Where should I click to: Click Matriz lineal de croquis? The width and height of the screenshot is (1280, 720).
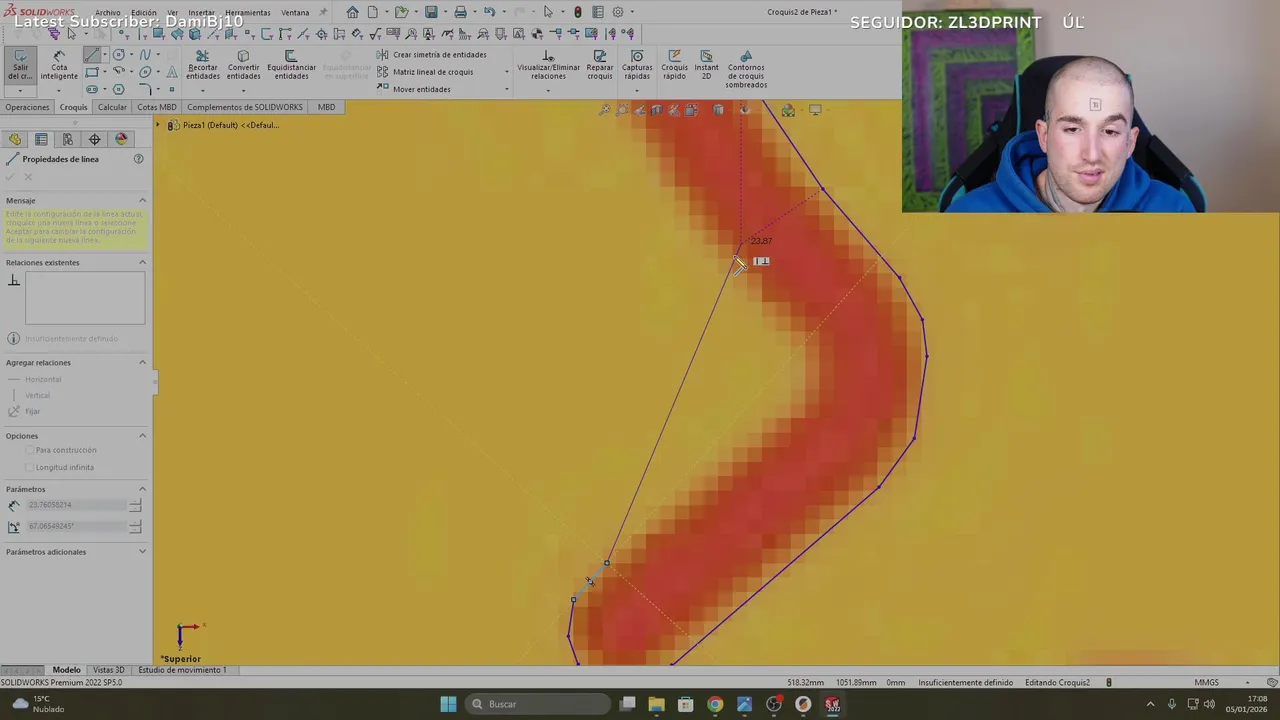(x=425, y=72)
